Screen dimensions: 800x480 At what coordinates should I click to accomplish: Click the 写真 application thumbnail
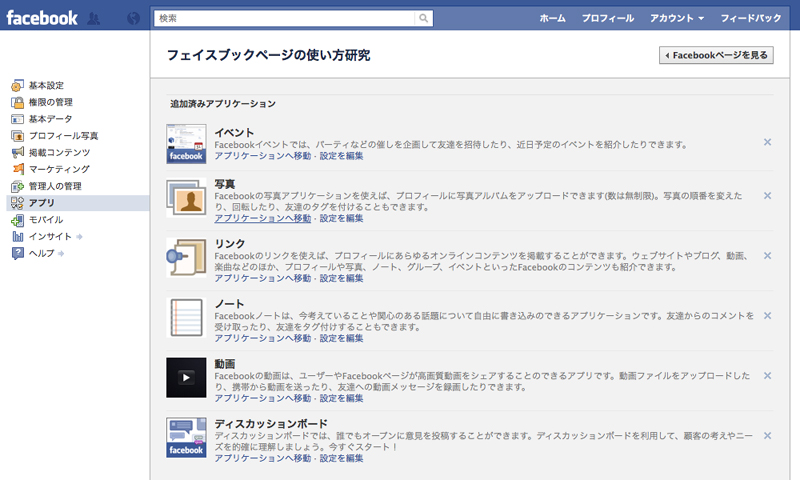(x=186, y=197)
